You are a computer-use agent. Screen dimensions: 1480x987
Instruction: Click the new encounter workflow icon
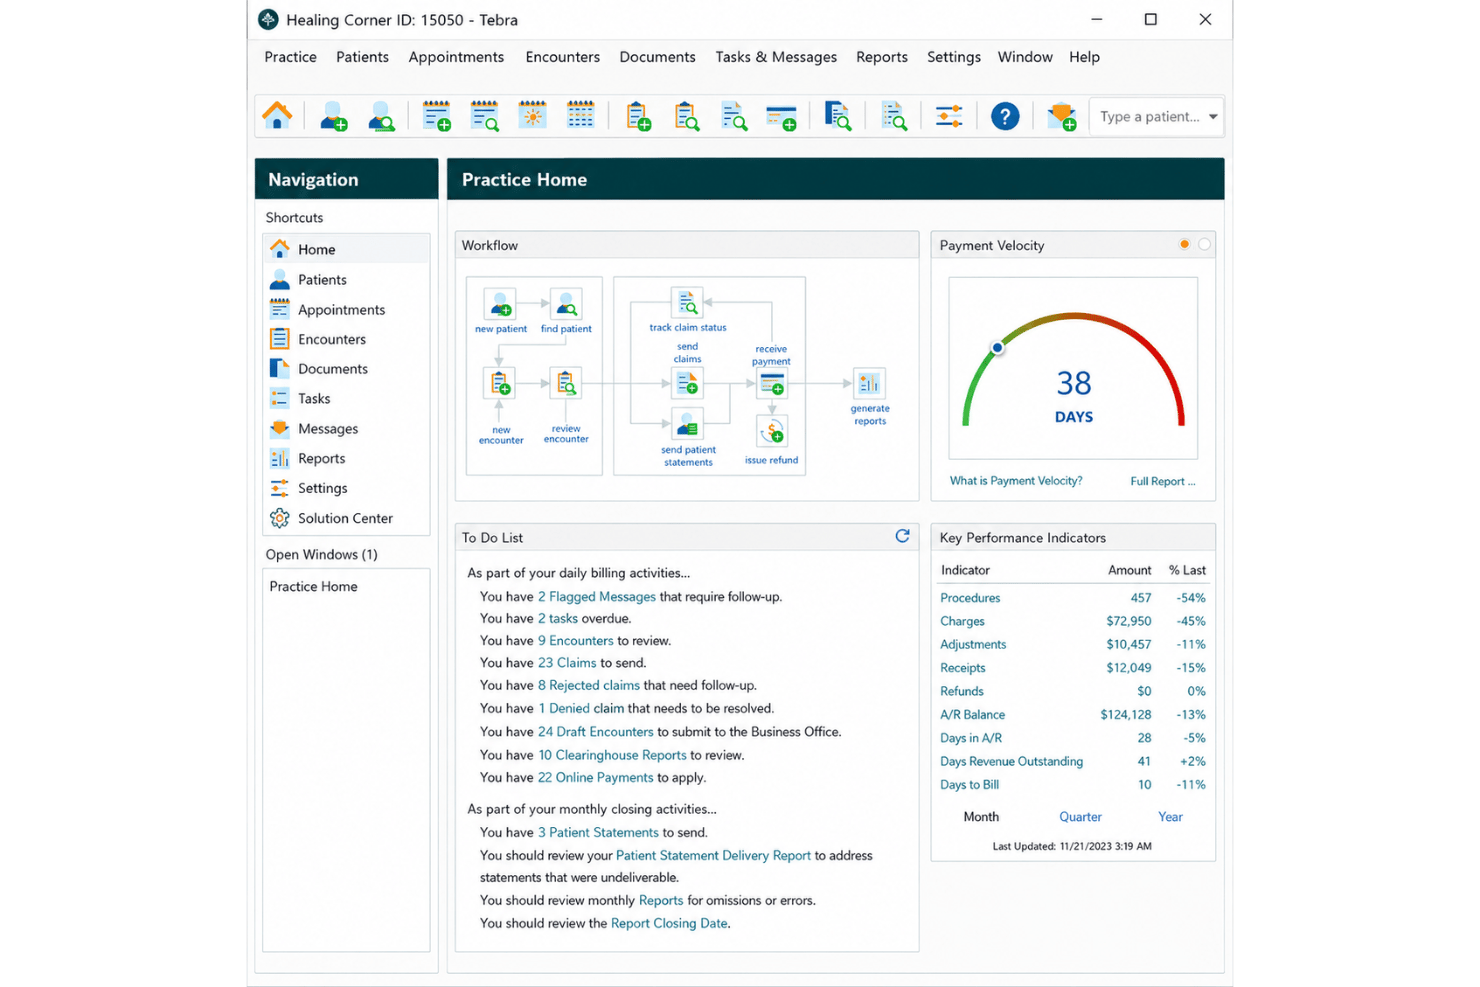point(500,383)
